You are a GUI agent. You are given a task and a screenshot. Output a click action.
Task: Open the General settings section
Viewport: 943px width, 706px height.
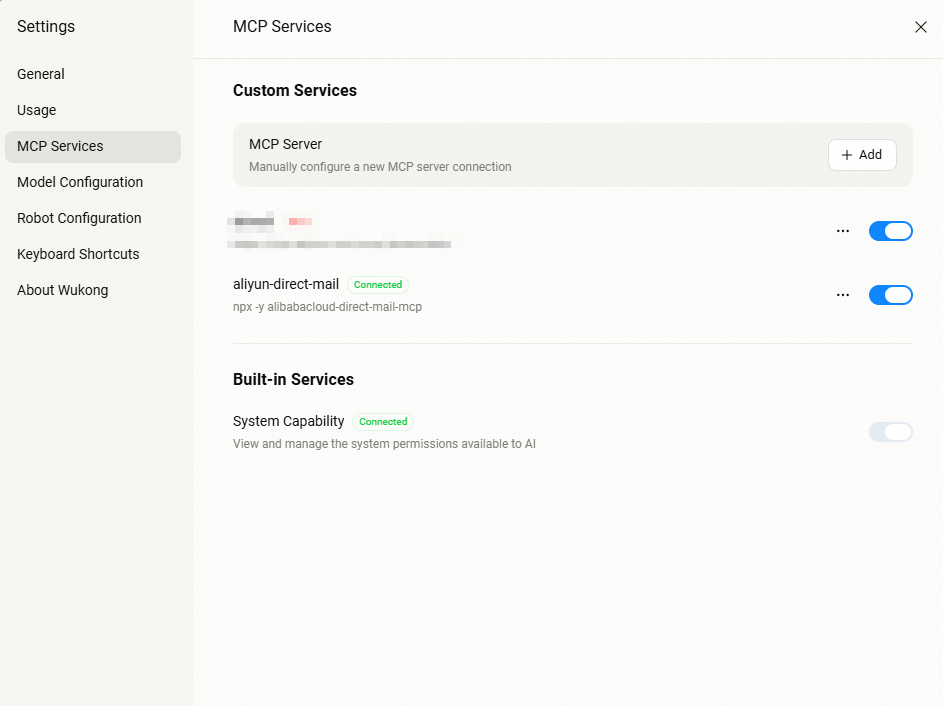41,74
